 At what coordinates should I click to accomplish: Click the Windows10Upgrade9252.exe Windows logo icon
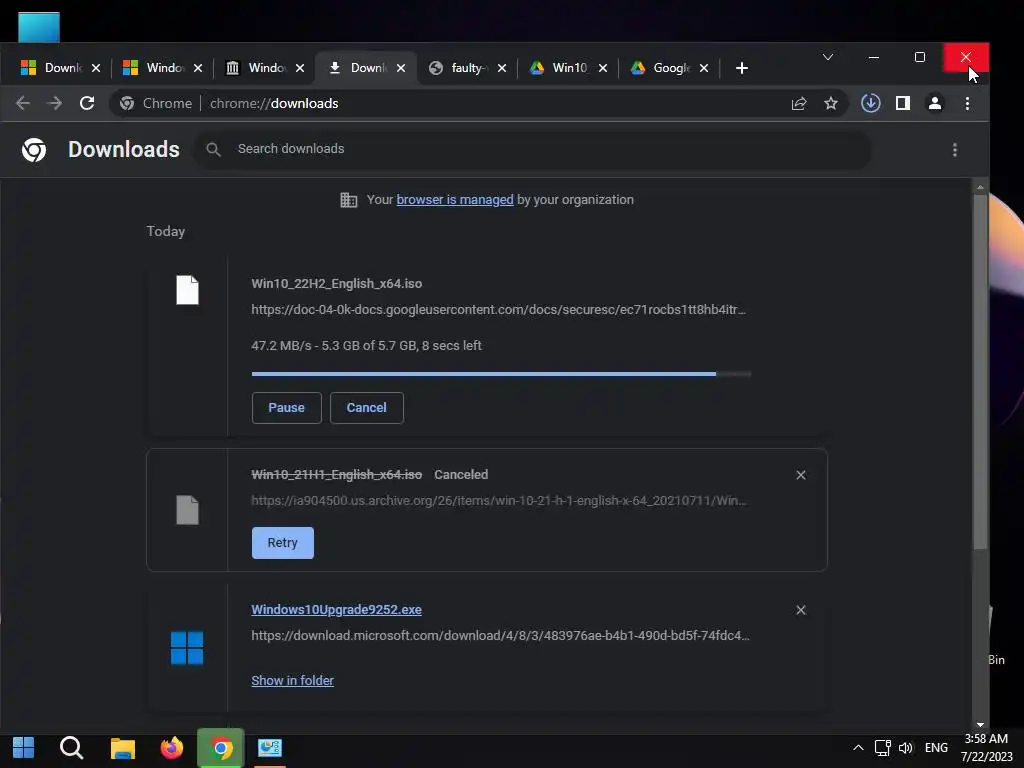pos(187,648)
